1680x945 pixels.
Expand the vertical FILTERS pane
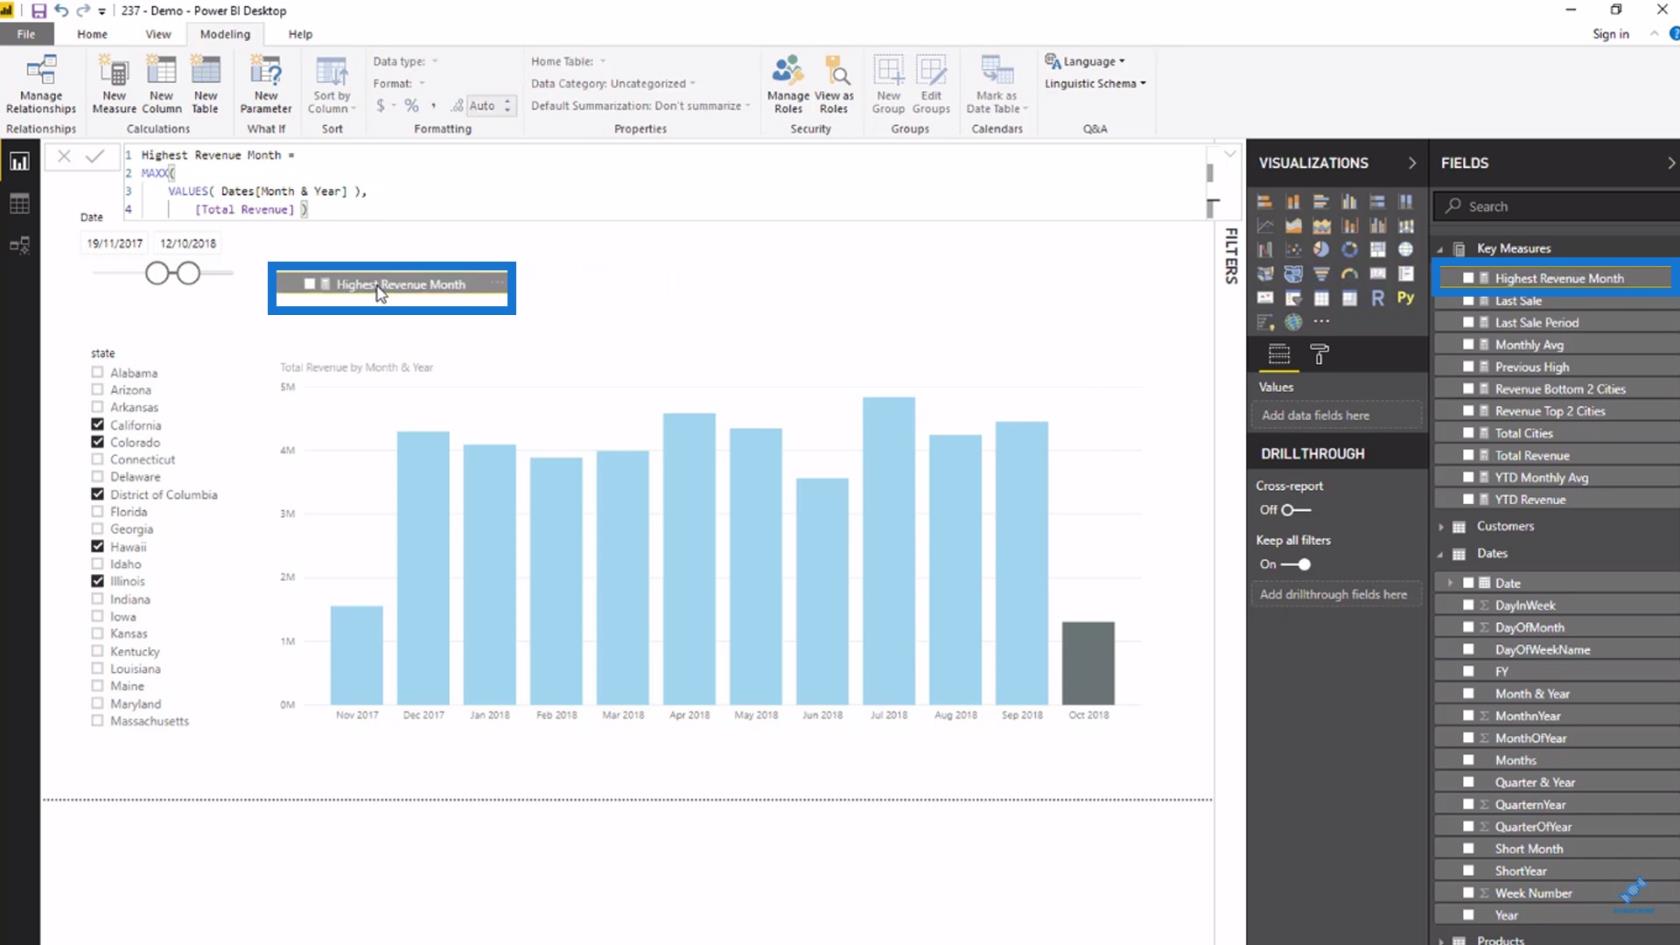(1230, 255)
